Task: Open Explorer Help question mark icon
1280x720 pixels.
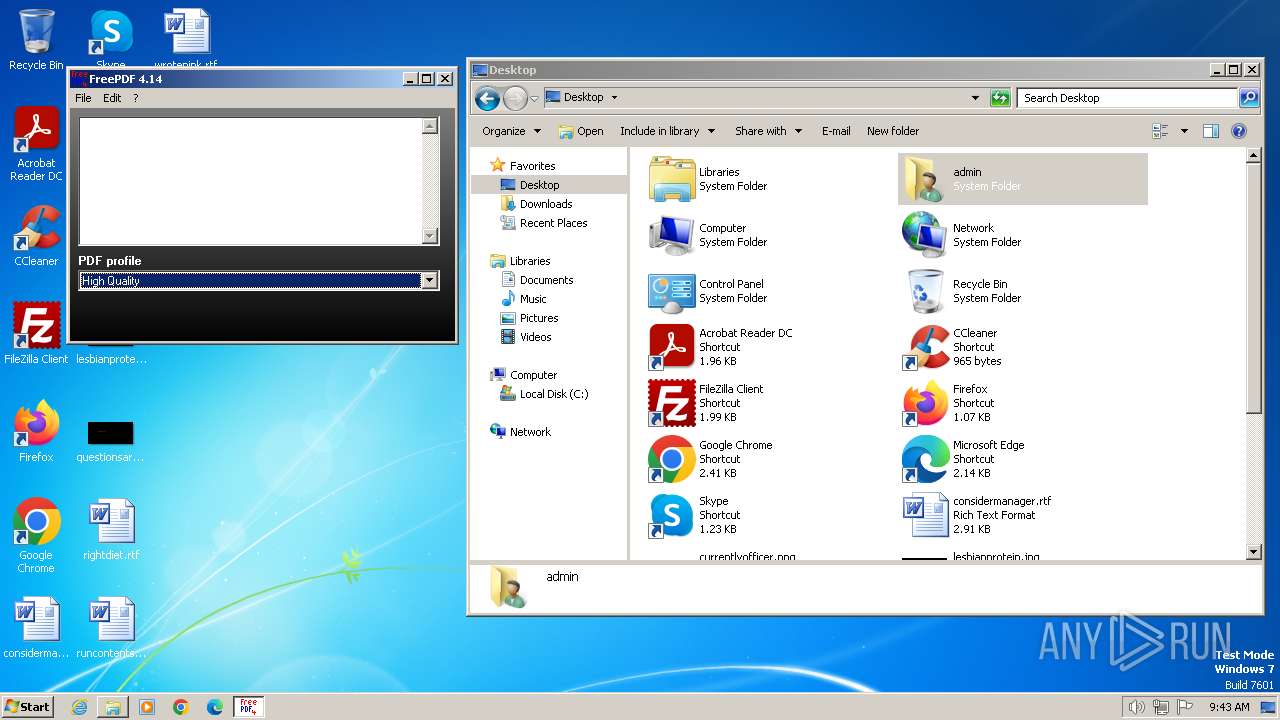Action: (1239, 131)
